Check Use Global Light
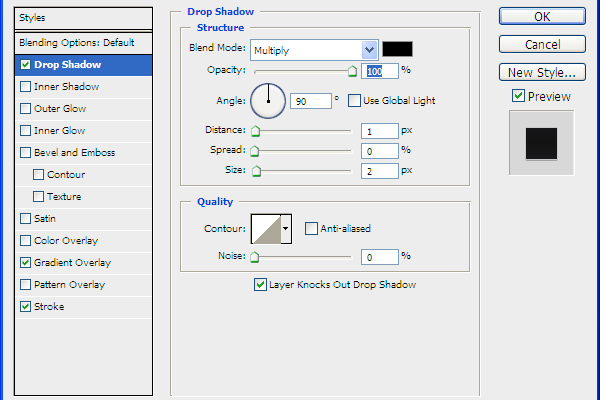 point(354,101)
